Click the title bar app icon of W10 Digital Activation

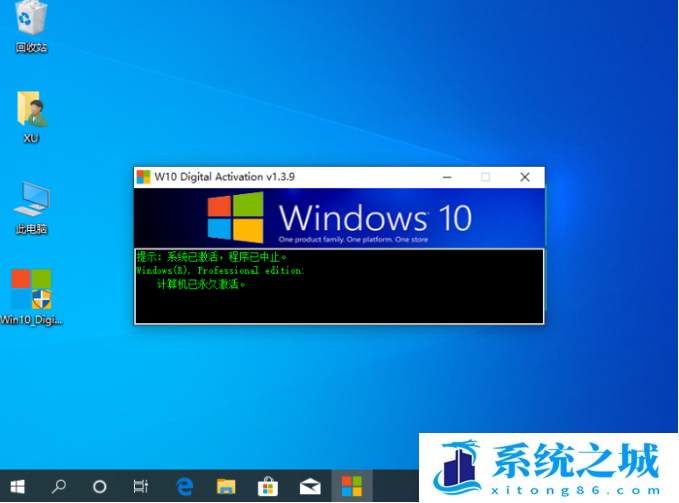[143, 177]
